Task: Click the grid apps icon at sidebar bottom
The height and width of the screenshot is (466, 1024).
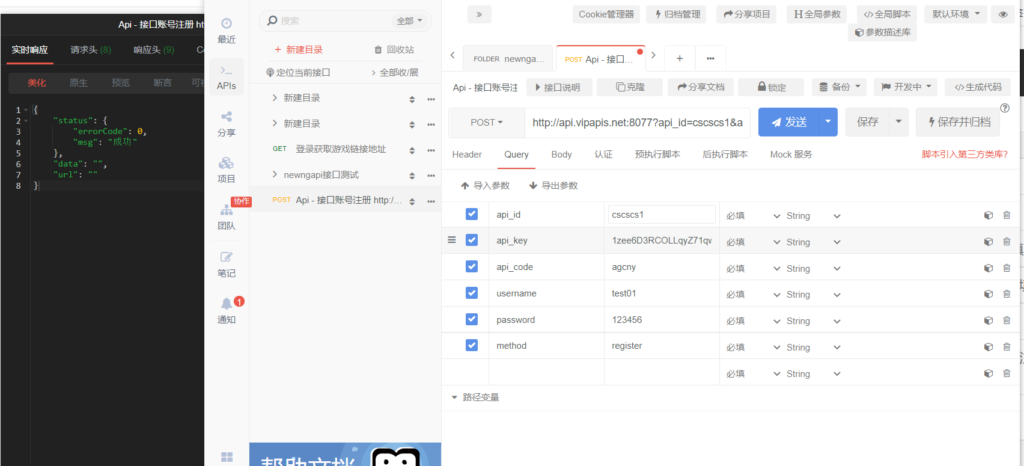Action: coord(227,457)
